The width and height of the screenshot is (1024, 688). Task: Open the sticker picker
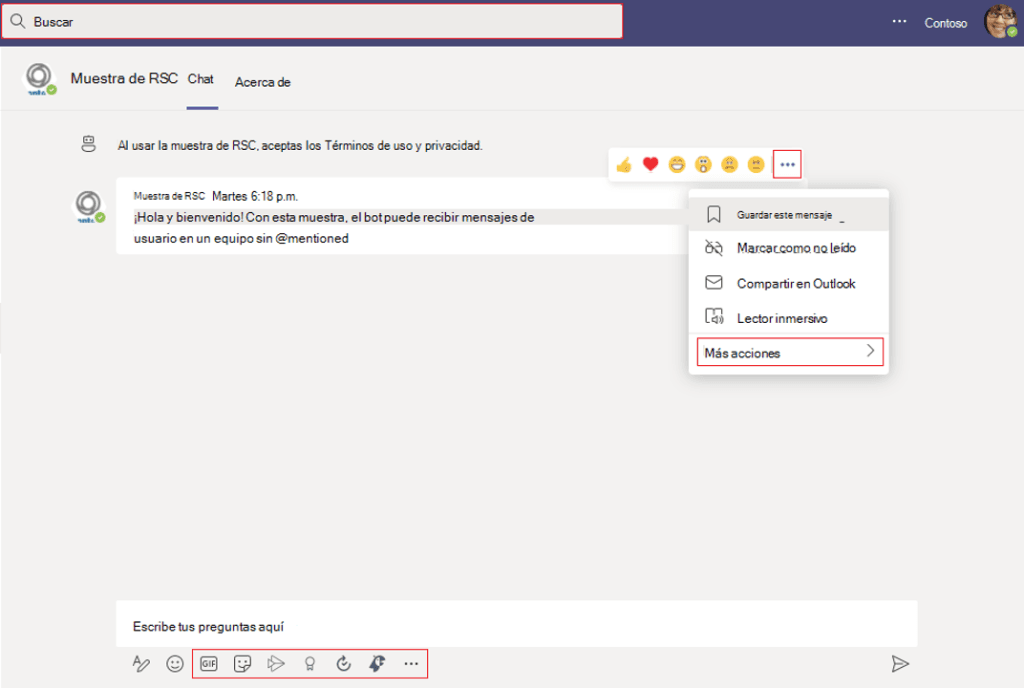tap(242, 664)
